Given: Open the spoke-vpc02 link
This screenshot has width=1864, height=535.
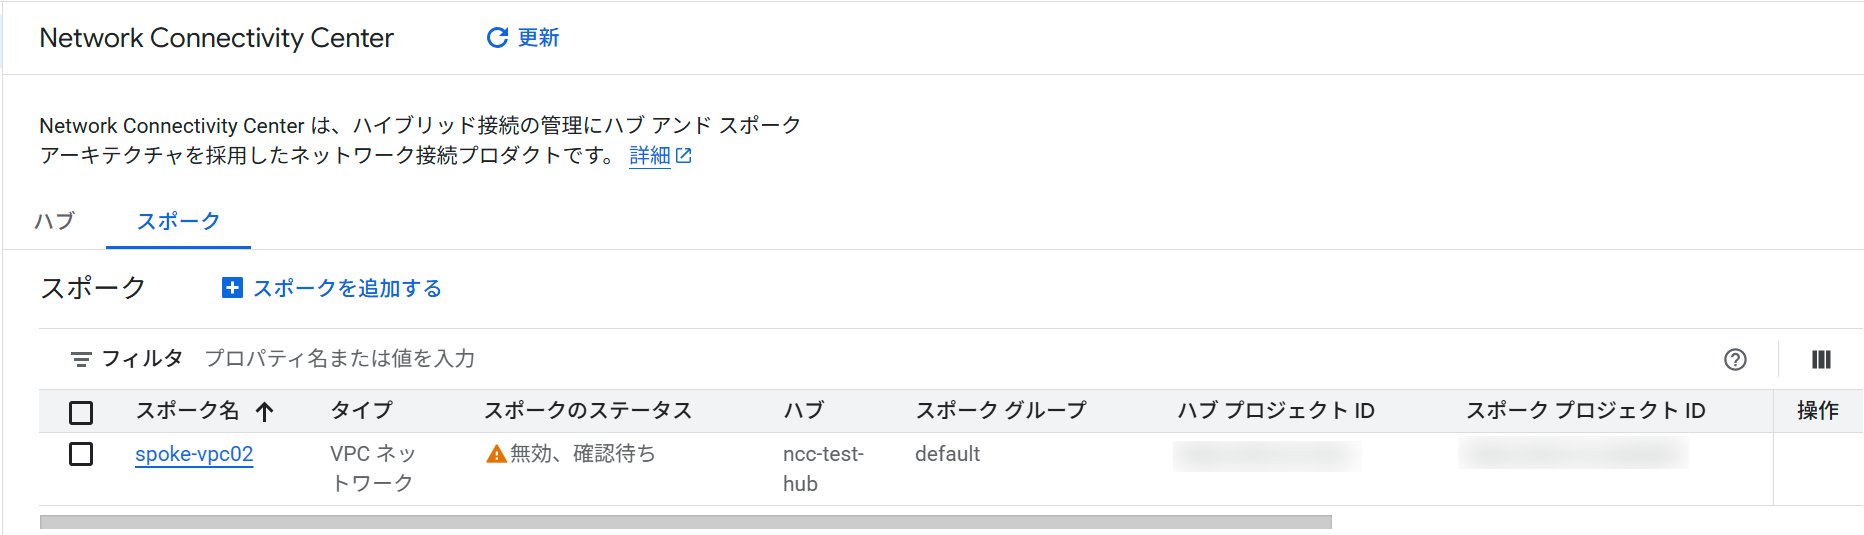Looking at the screenshot, I should (194, 454).
